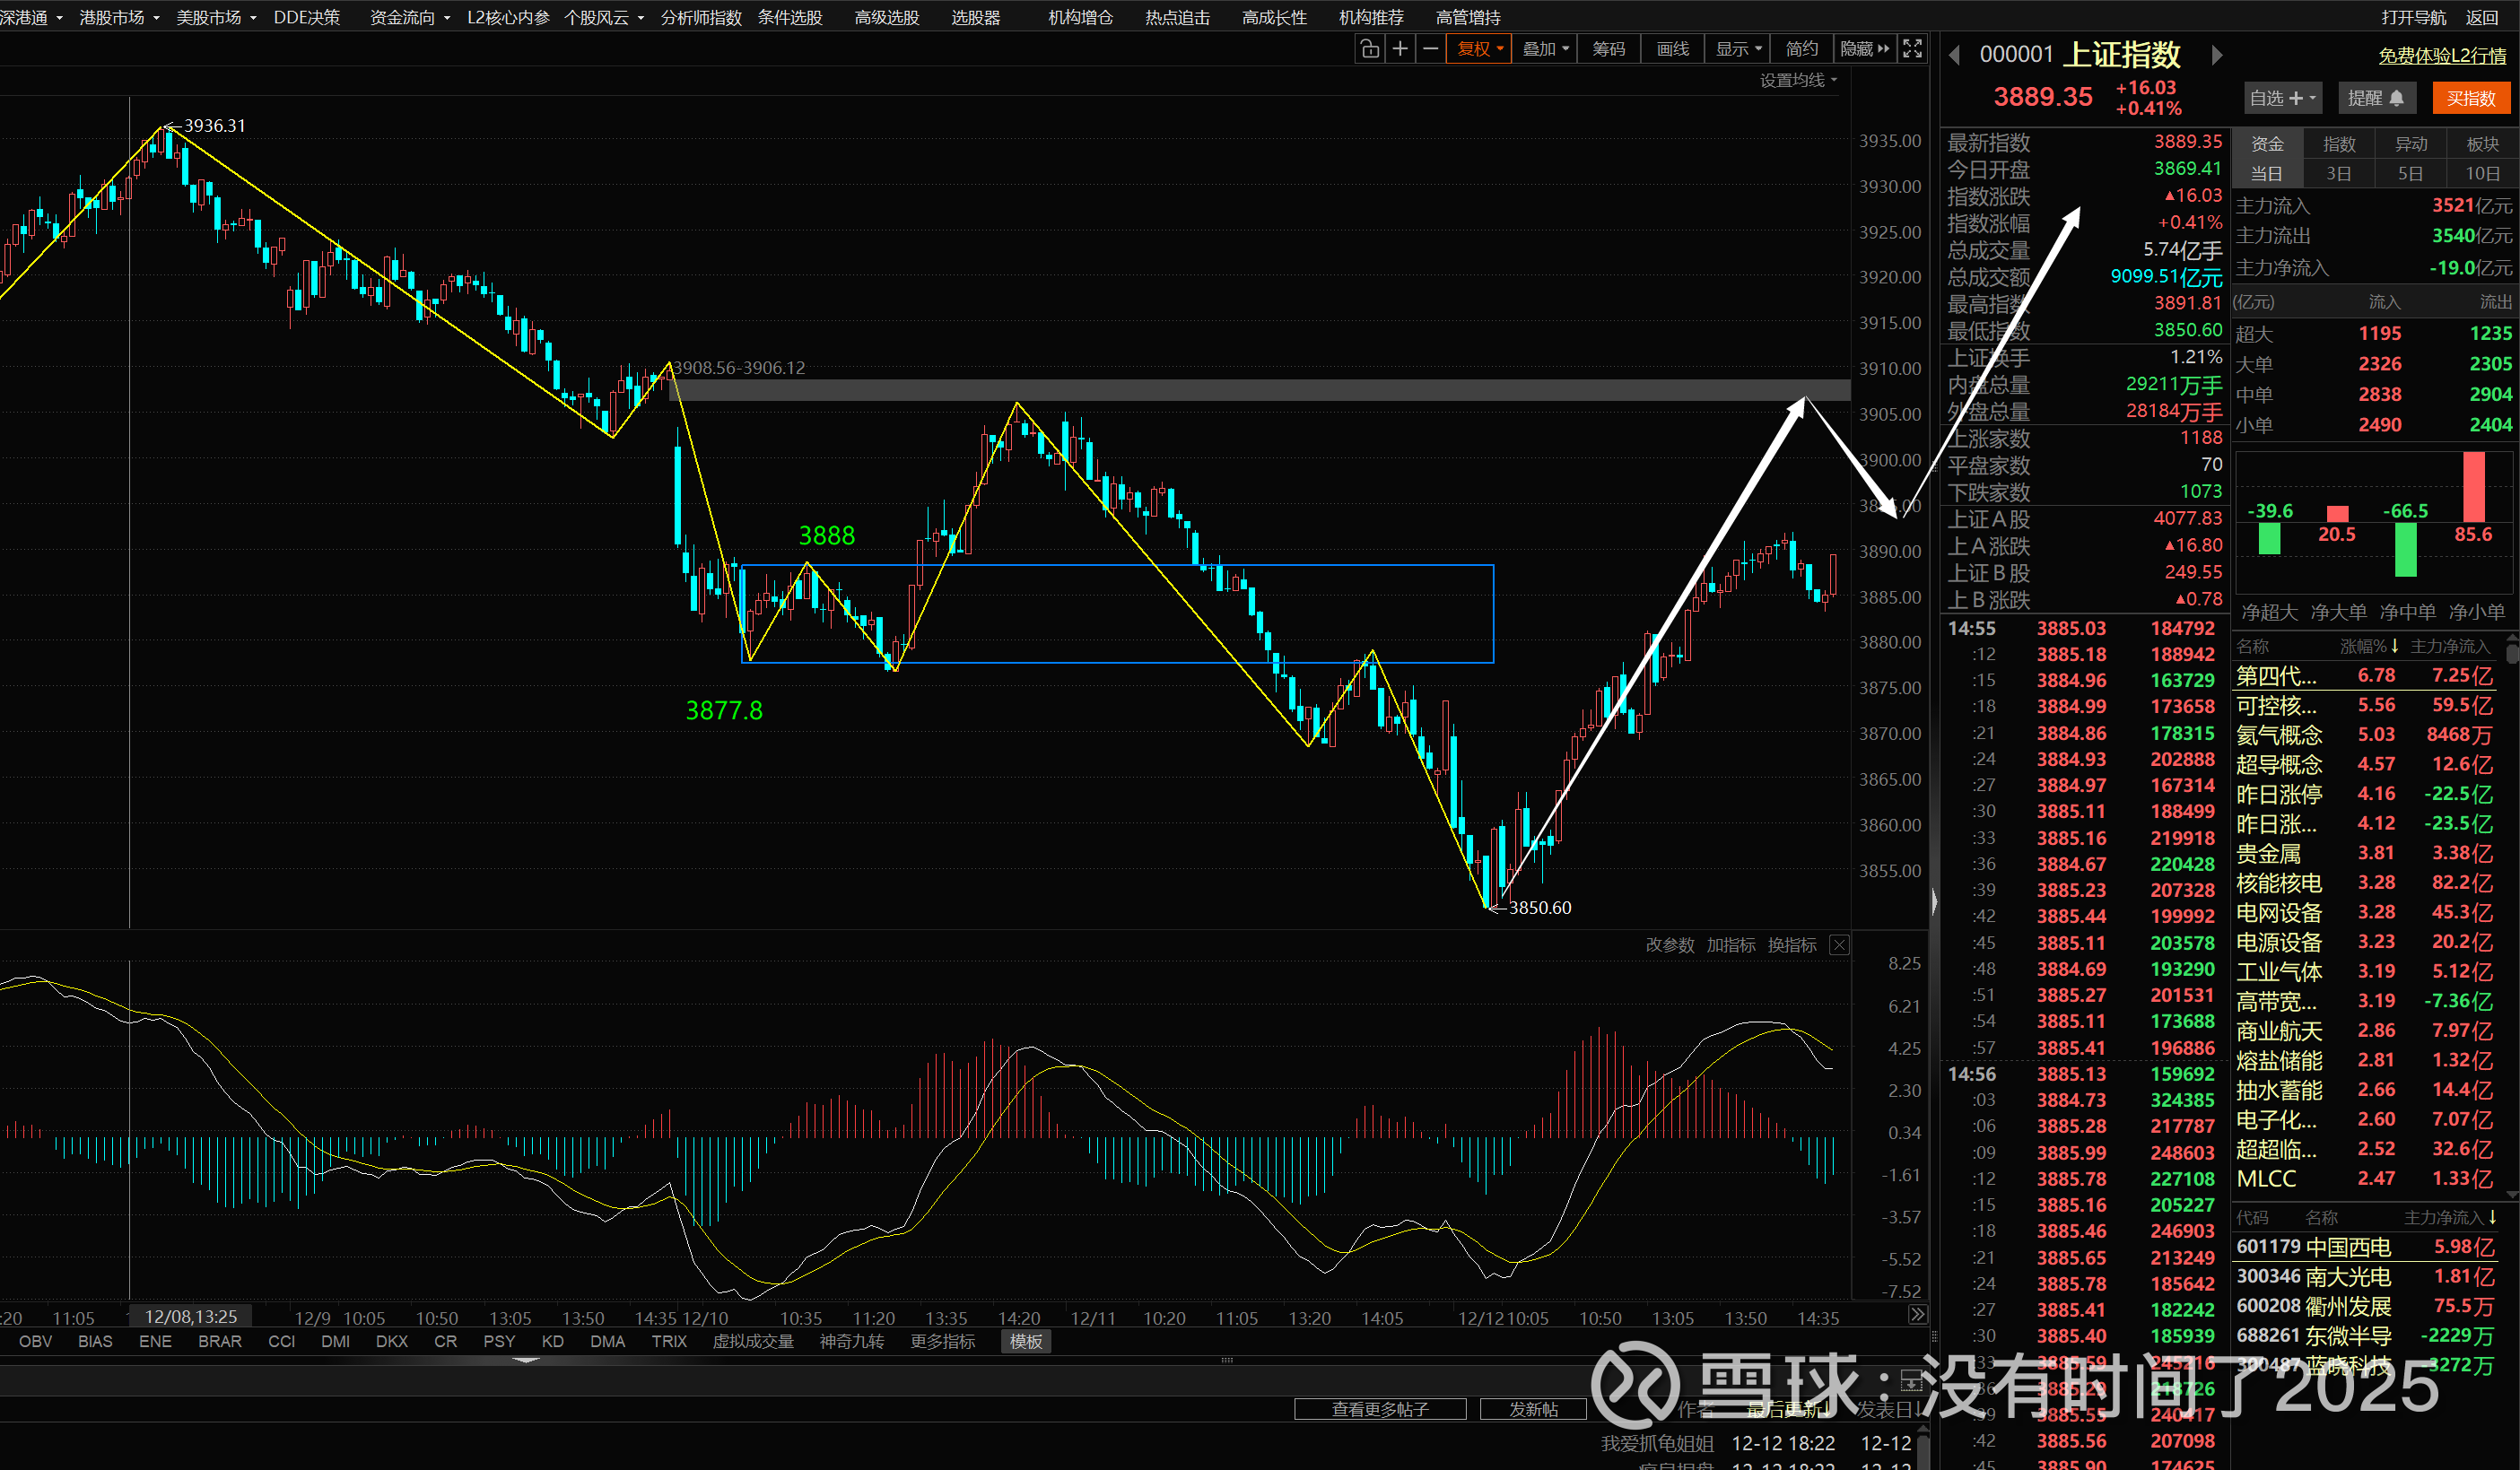This screenshot has height=1470, width=2520.
Task: Expand the 设置均线 dropdown
Action: pos(1798,80)
